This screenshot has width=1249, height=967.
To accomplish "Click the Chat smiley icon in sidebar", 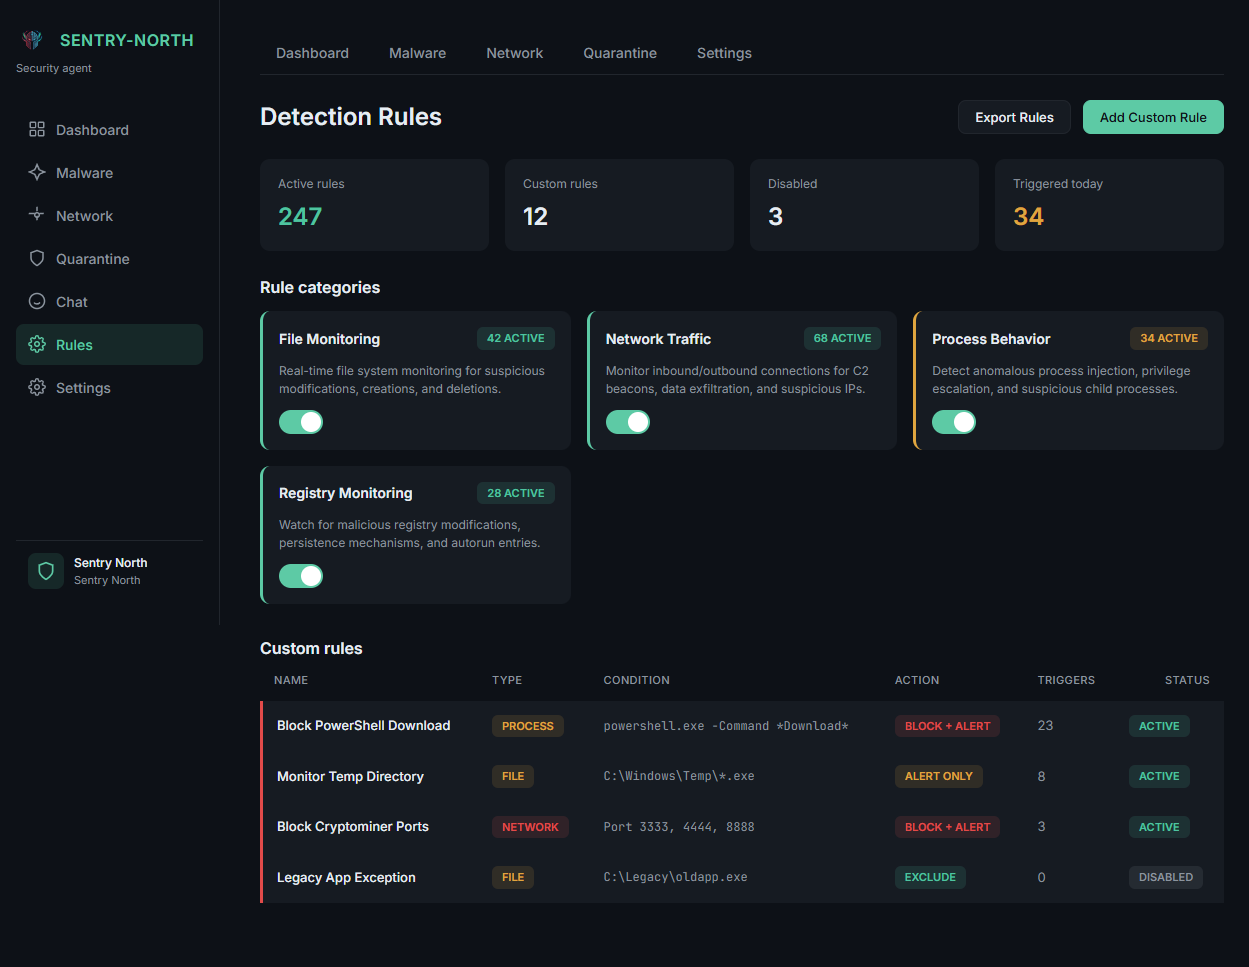I will click(37, 301).
